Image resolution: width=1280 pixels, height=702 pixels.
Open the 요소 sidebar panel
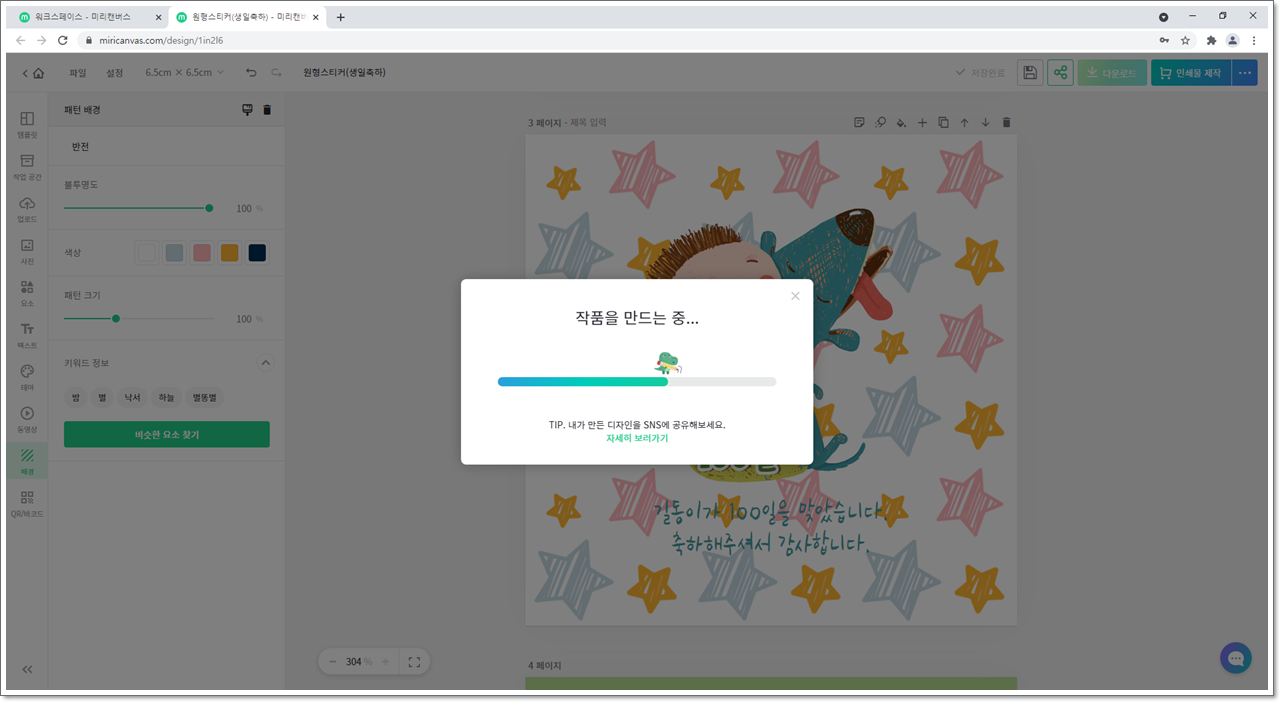coord(27,292)
